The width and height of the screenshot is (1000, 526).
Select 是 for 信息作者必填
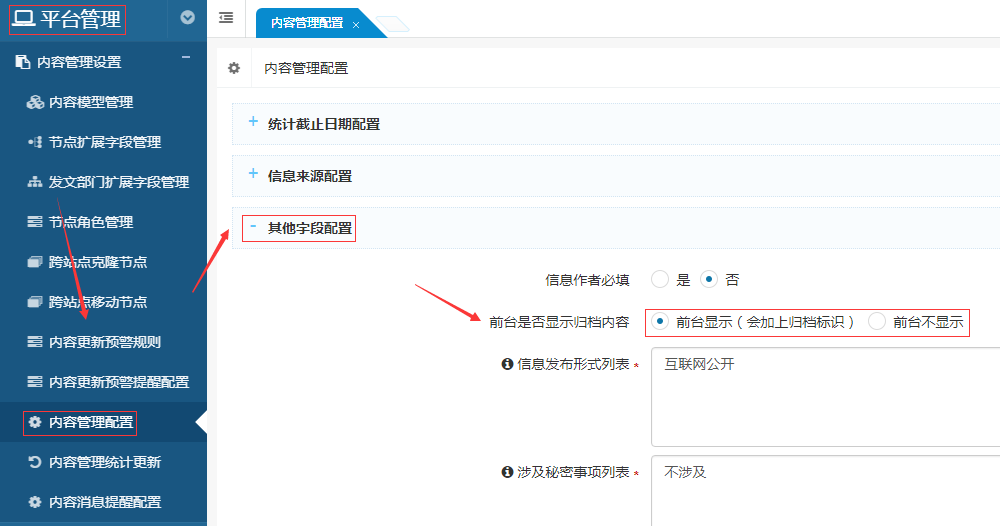pos(660,279)
